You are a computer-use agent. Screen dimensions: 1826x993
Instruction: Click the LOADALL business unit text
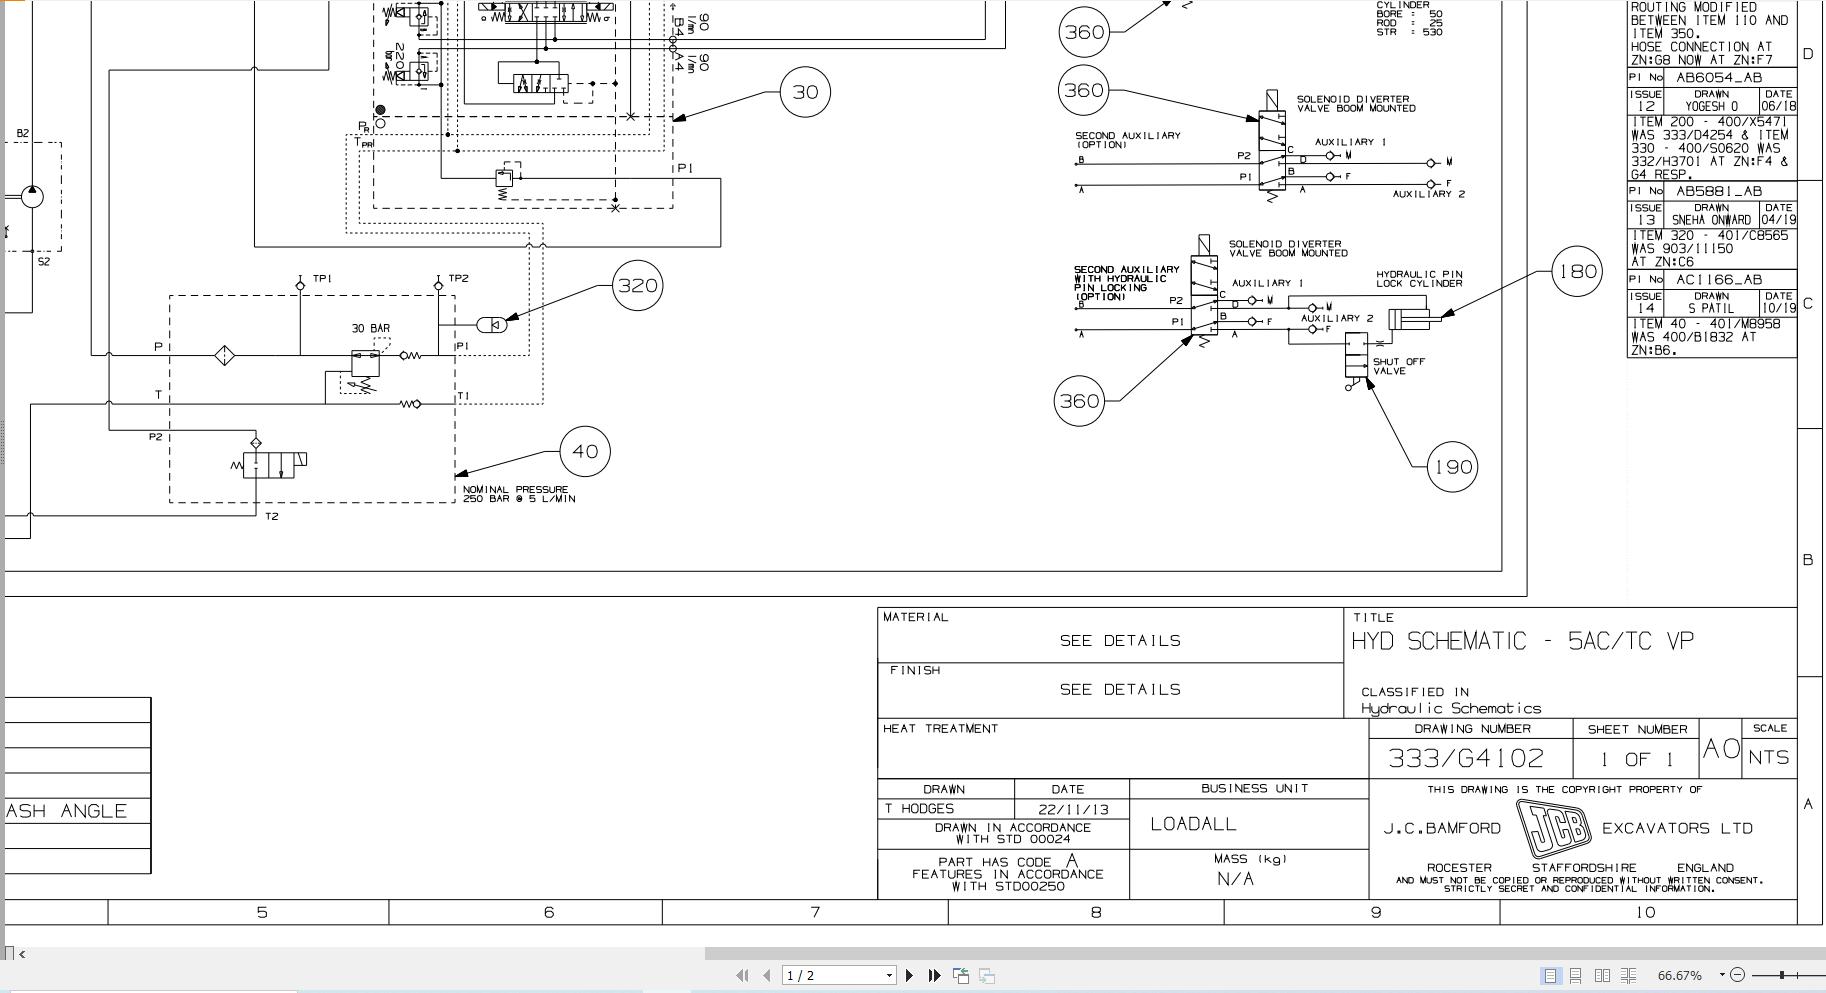pos(1193,824)
